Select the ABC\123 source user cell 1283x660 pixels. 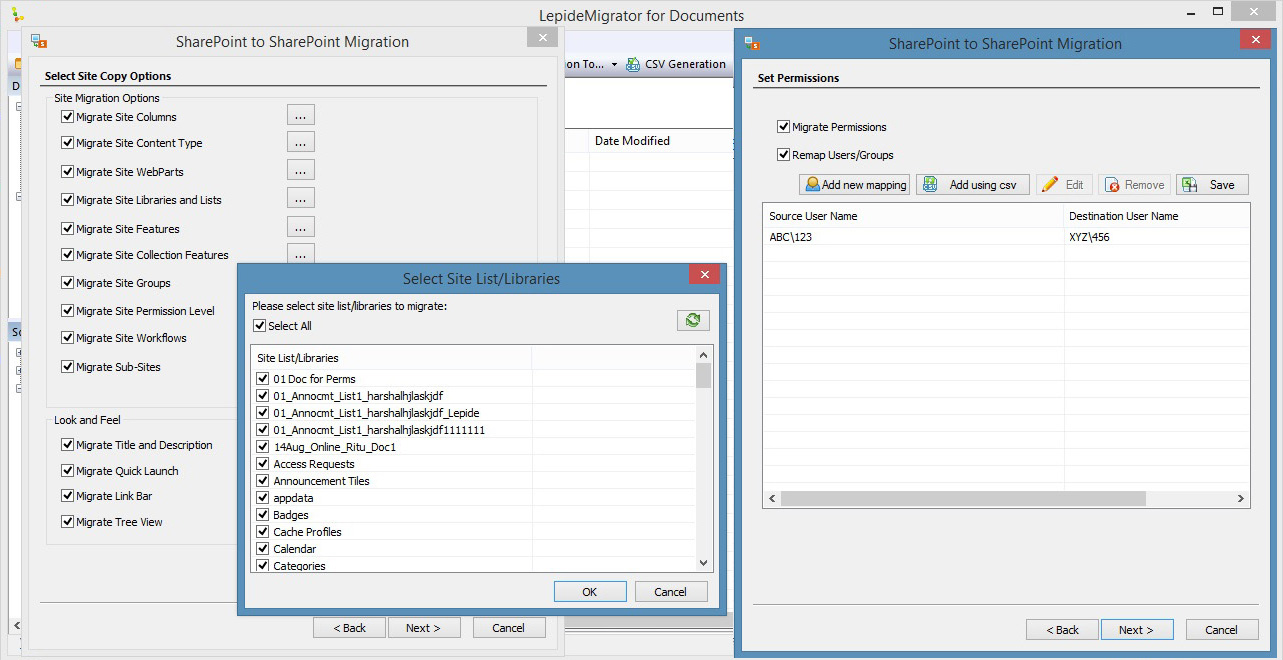tap(913, 237)
